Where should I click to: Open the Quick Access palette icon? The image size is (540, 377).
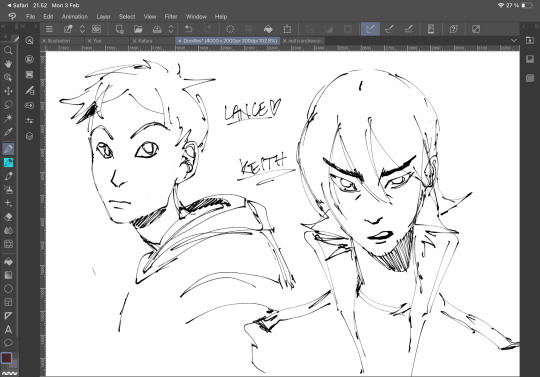[30, 40]
